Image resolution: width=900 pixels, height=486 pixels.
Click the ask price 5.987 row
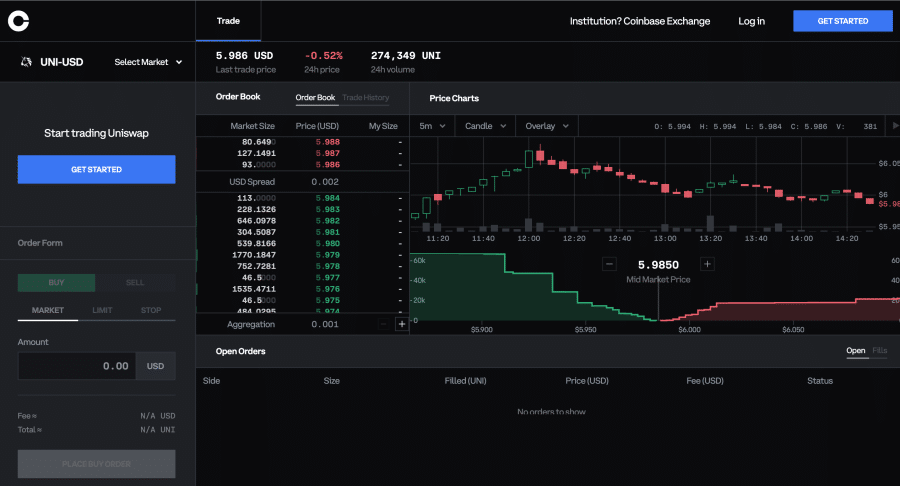coord(302,153)
